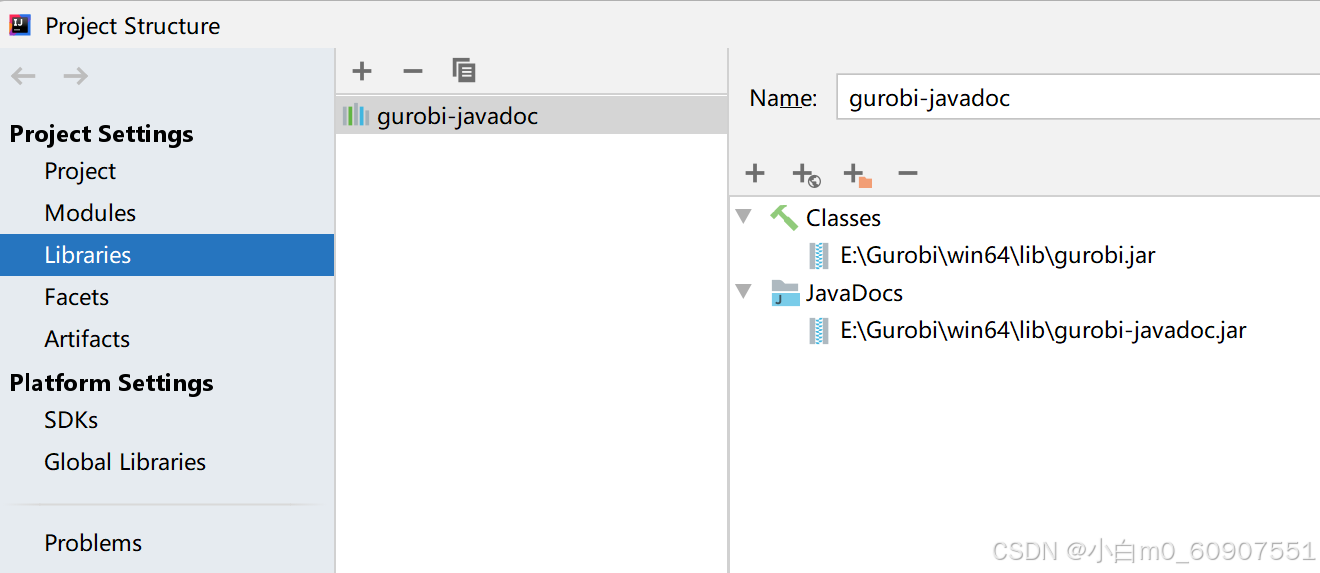Open the Problems page

click(93, 543)
